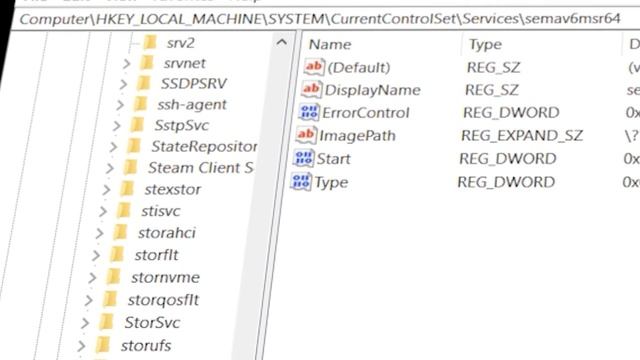
Task: Expand the stisvc key
Action: (103, 211)
